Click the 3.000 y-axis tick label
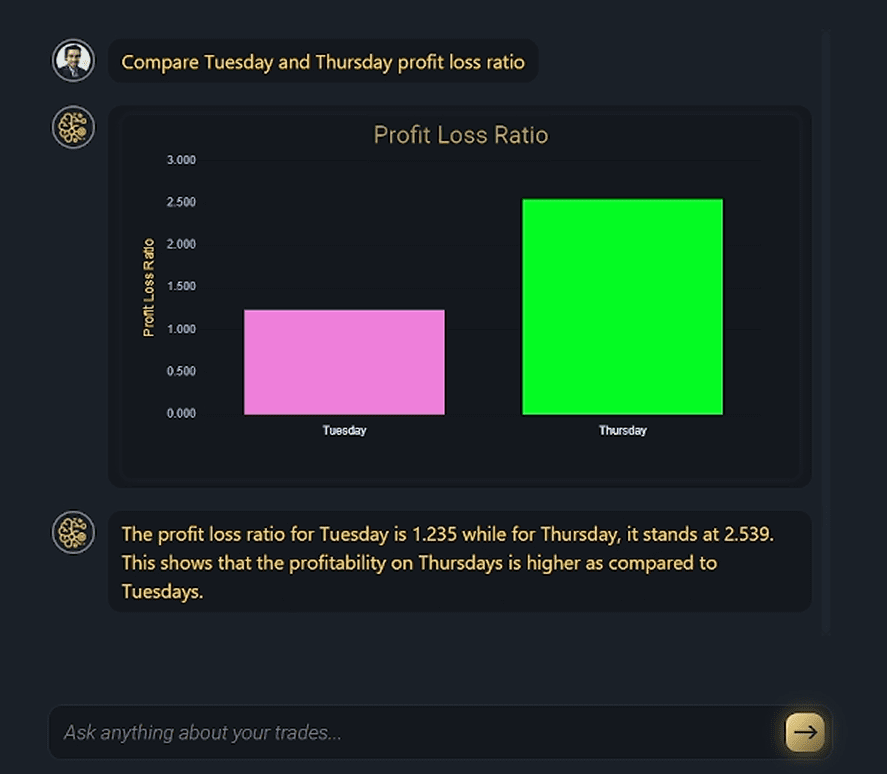The height and width of the screenshot is (774, 887). tap(181, 160)
